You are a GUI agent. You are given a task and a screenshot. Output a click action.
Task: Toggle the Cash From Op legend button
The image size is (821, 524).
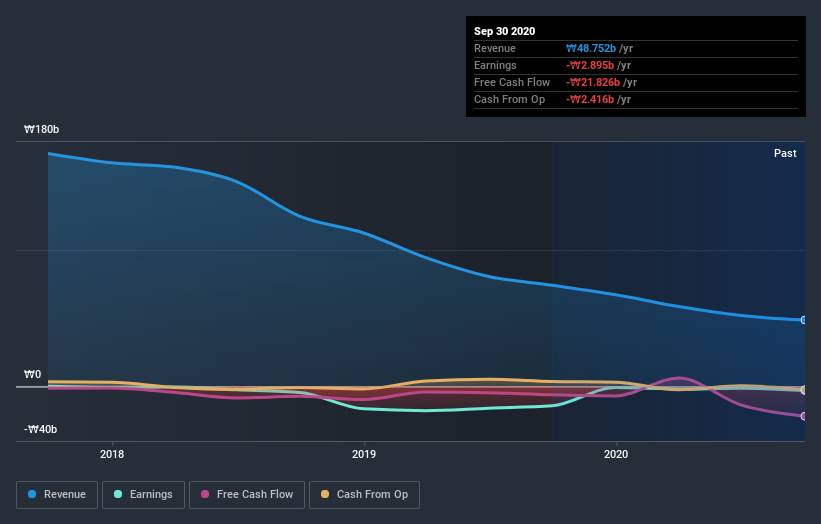(x=364, y=495)
